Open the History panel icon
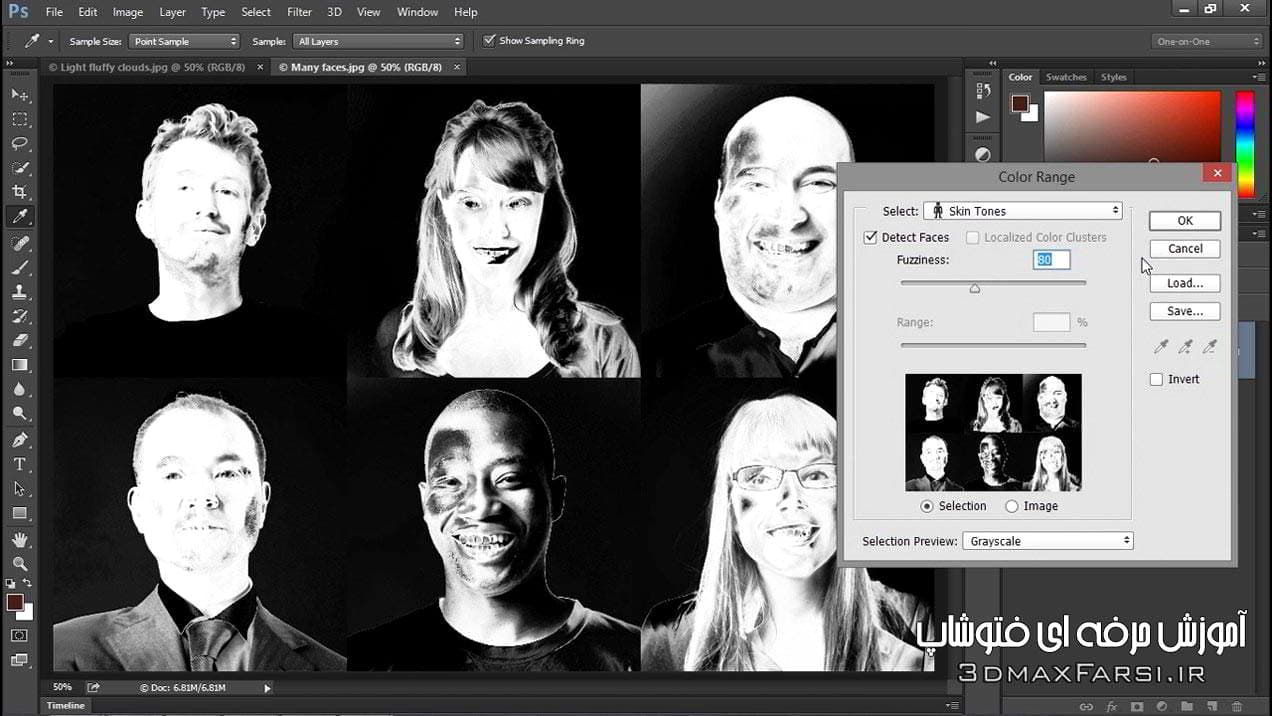 point(982,91)
